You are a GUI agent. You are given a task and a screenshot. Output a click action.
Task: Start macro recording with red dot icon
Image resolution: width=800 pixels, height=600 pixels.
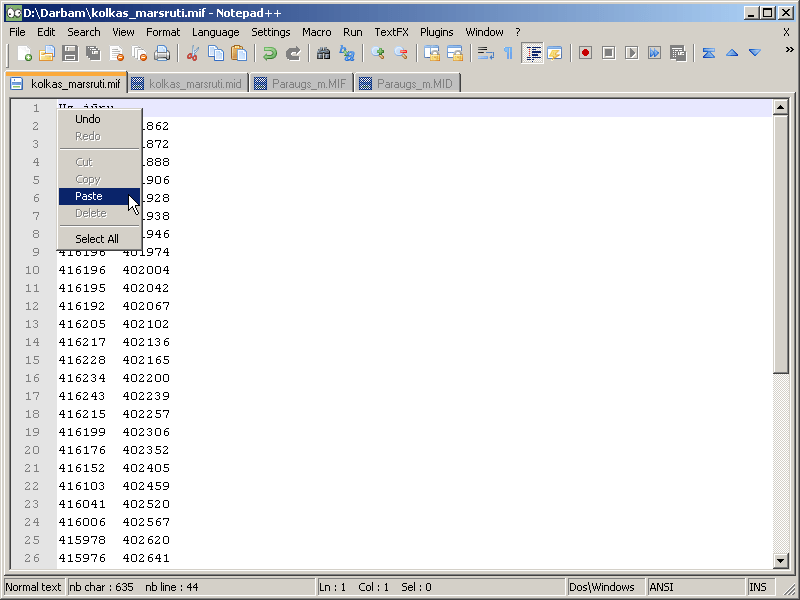[x=585, y=53]
